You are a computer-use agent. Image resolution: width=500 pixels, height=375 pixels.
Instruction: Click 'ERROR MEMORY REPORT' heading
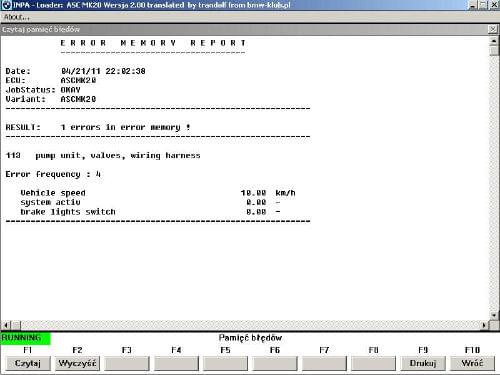click(x=153, y=43)
